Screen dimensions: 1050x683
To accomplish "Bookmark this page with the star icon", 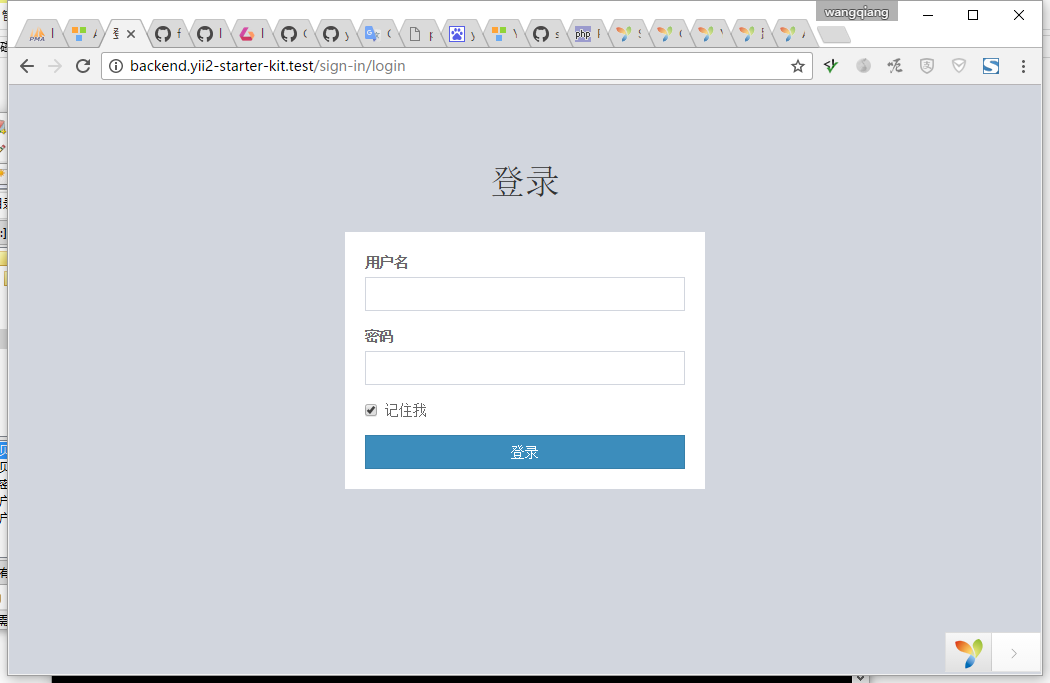I will (798, 66).
